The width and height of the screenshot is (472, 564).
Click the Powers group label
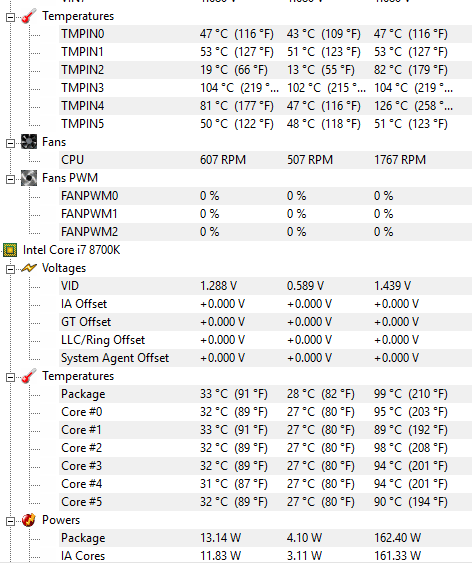(x=61, y=520)
